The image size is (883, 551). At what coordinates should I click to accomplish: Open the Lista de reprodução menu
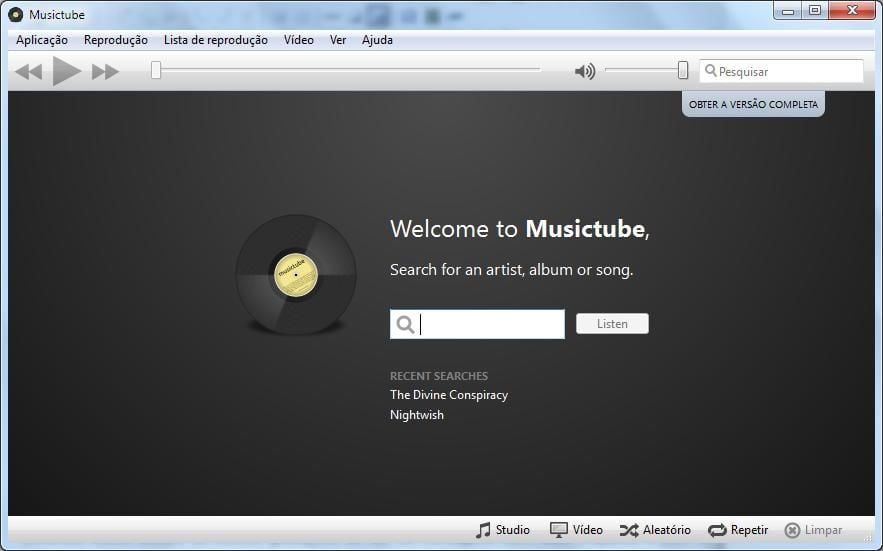216,40
